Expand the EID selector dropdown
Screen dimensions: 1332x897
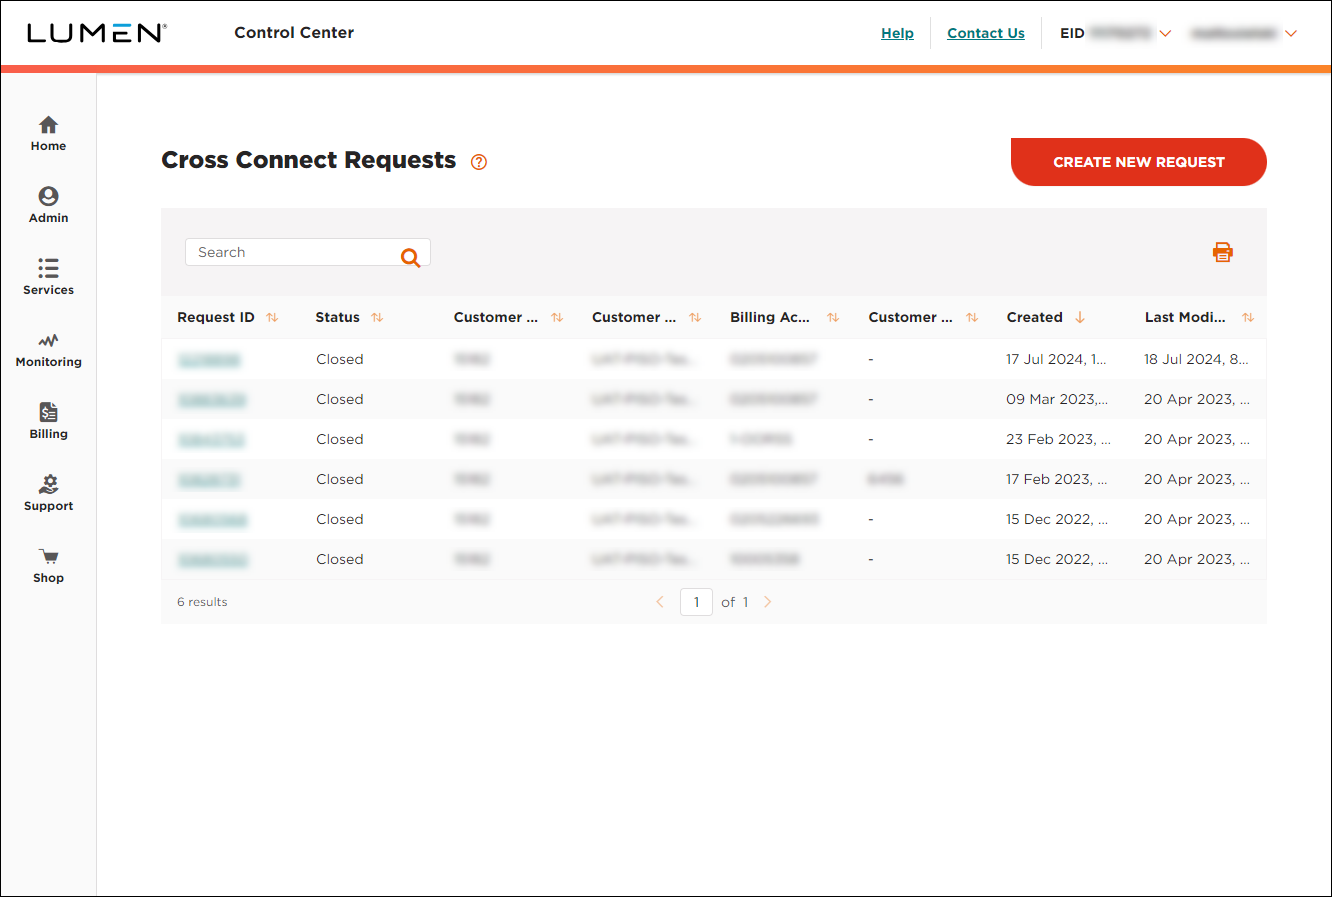click(1166, 33)
